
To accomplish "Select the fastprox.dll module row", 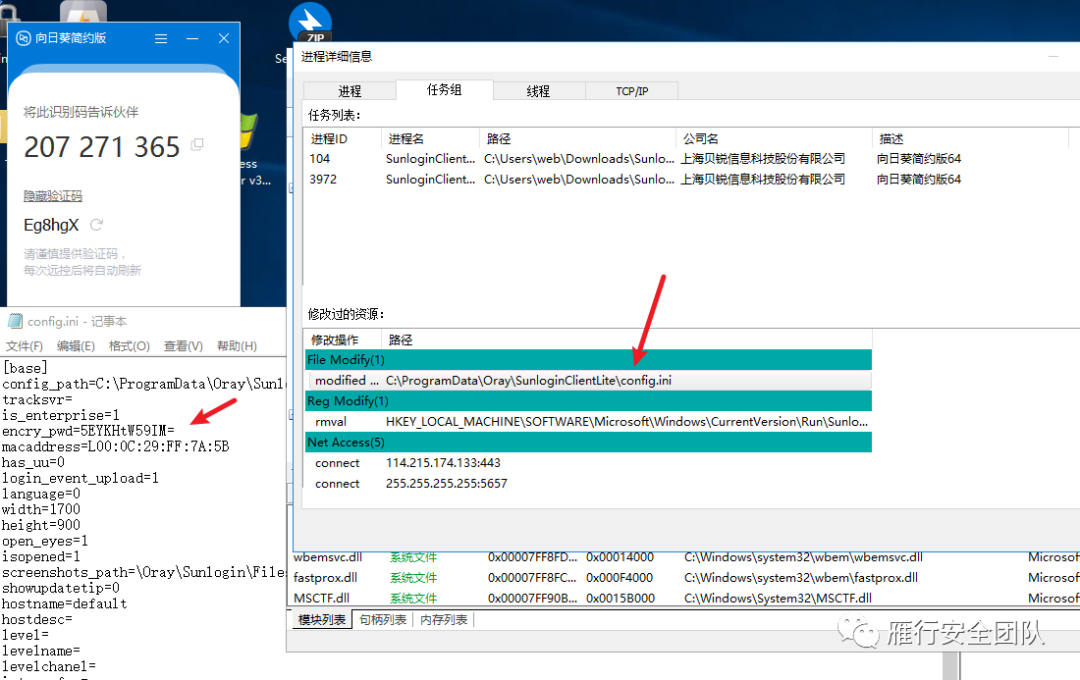I will click(685, 577).
